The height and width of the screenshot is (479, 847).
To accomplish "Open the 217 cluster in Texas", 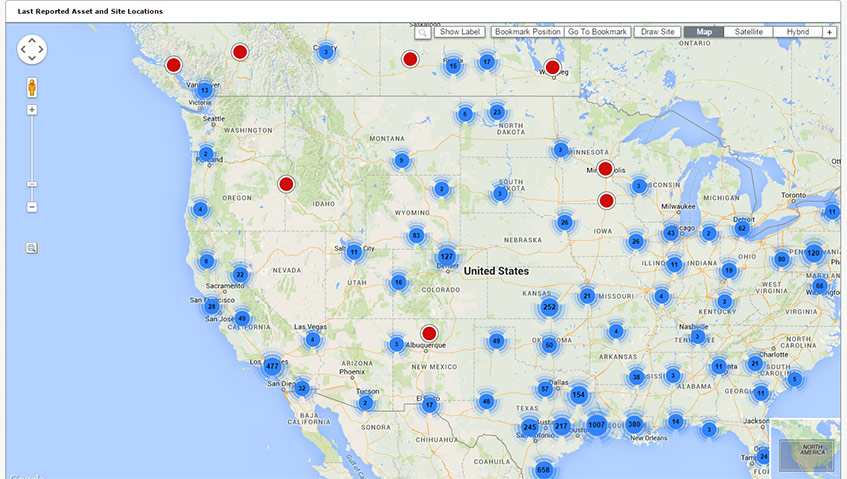I will click(x=561, y=426).
